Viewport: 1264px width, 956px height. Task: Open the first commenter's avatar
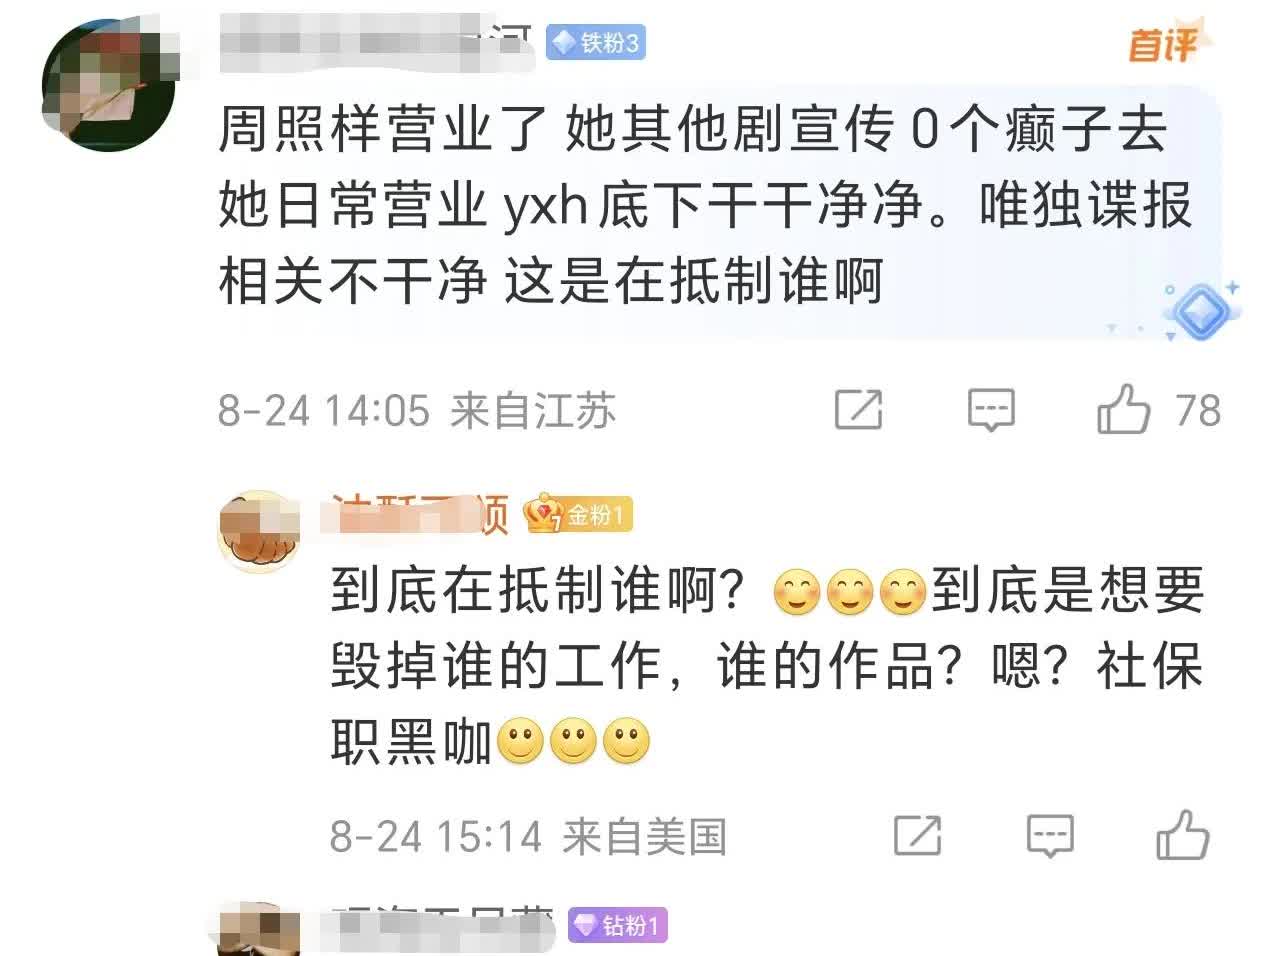coord(108,86)
